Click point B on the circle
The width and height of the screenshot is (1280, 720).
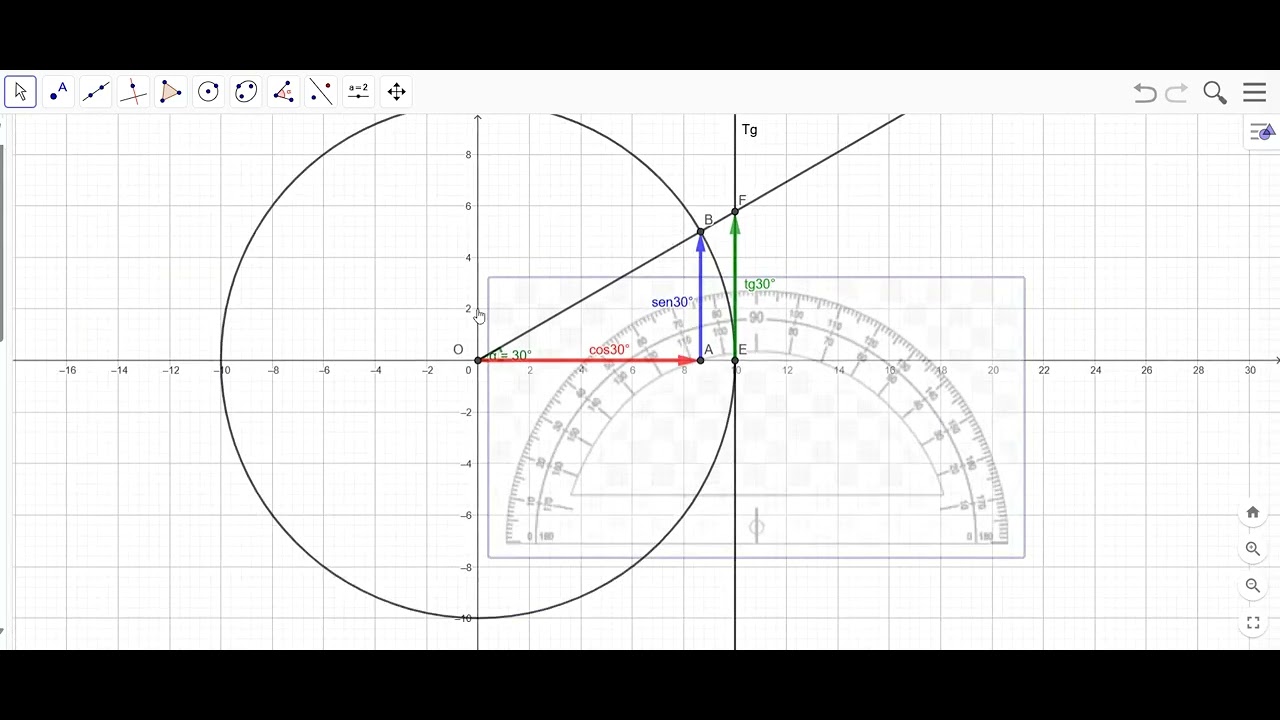point(700,232)
